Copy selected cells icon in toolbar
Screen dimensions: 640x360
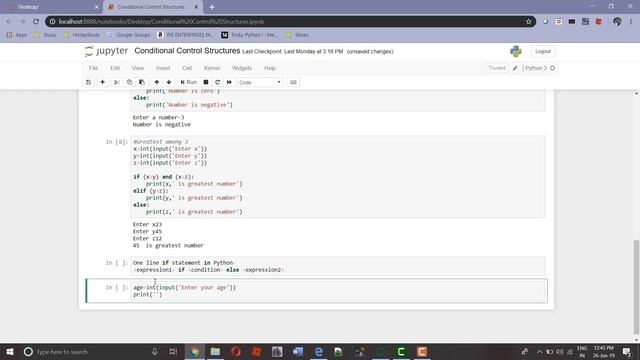pos(129,82)
